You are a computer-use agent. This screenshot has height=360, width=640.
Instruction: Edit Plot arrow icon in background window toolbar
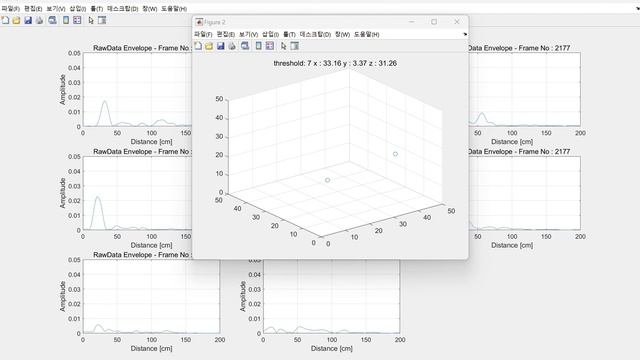(x=91, y=20)
